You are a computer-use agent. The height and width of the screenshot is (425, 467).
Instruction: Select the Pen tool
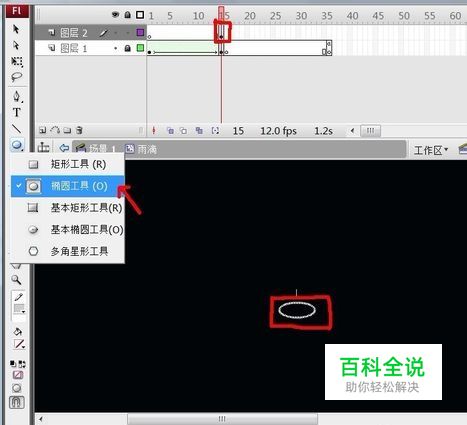(x=17, y=96)
